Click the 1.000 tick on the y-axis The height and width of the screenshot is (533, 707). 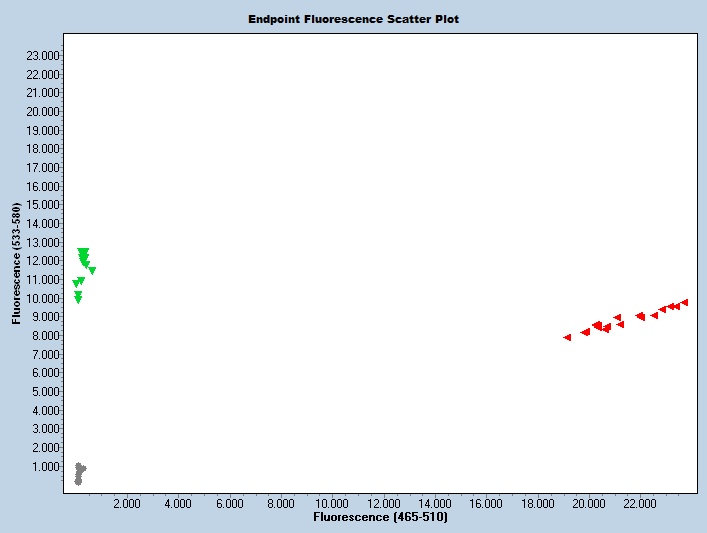48,466
